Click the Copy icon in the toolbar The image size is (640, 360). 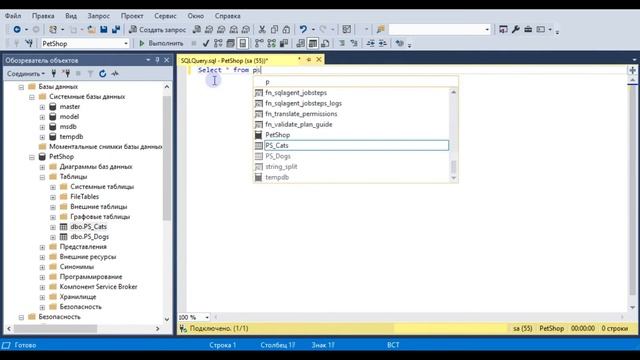(x=274, y=29)
